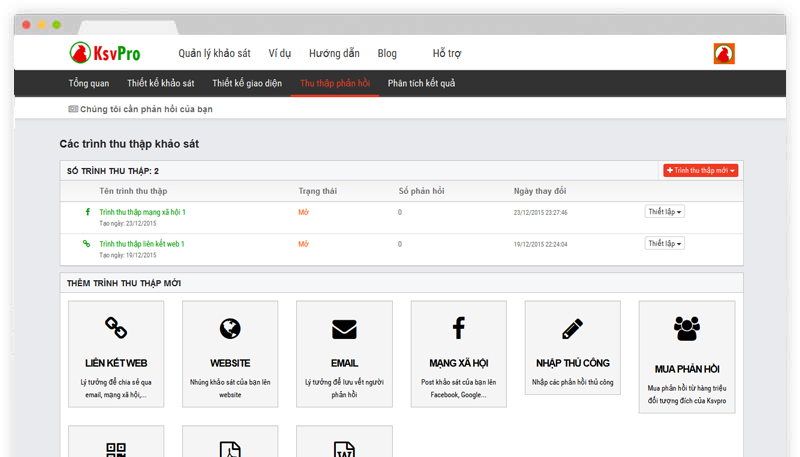Click the Trạng thái column header
Image resolution: width=800 pixels, height=457 pixels.
pos(317,191)
